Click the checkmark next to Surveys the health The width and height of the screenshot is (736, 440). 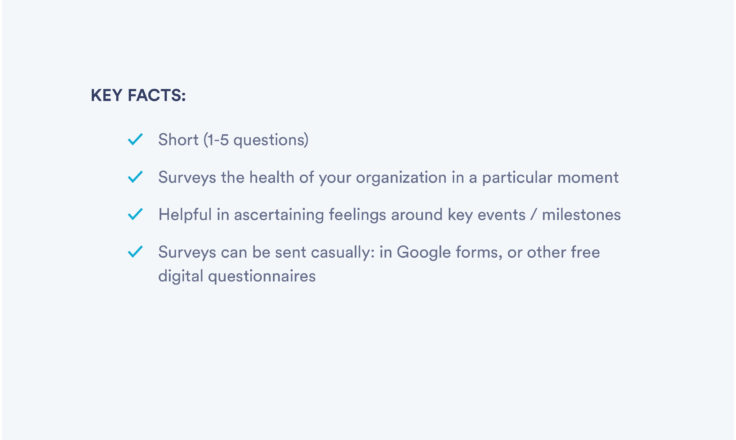[x=135, y=177]
